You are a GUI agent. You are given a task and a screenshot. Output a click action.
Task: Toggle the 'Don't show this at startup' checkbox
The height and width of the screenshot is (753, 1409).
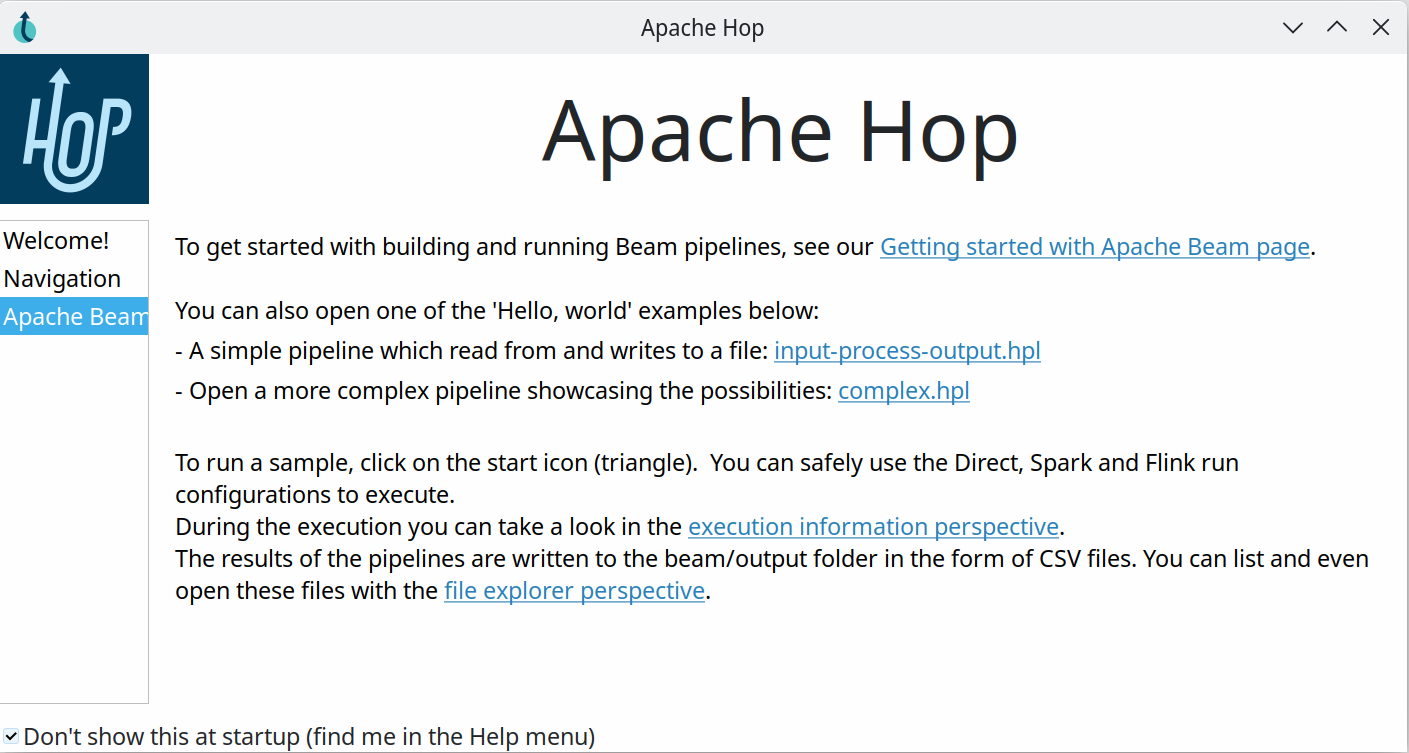pyautogui.click(x=10, y=737)
